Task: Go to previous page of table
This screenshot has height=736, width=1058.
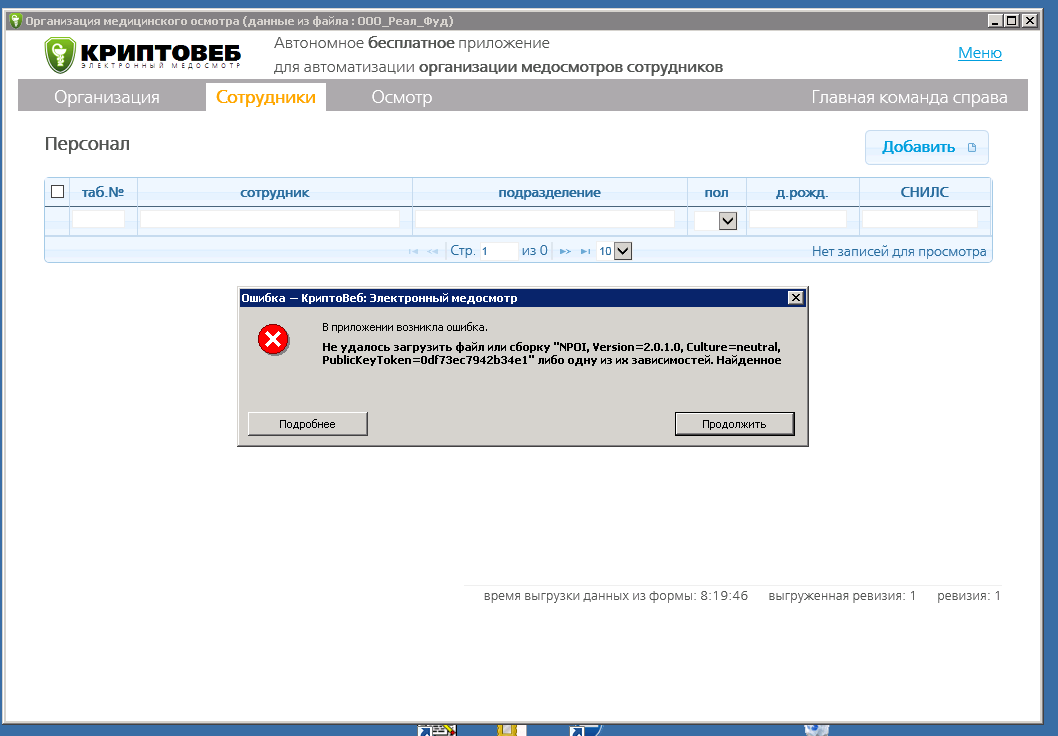Action: [x=432, y=252]
